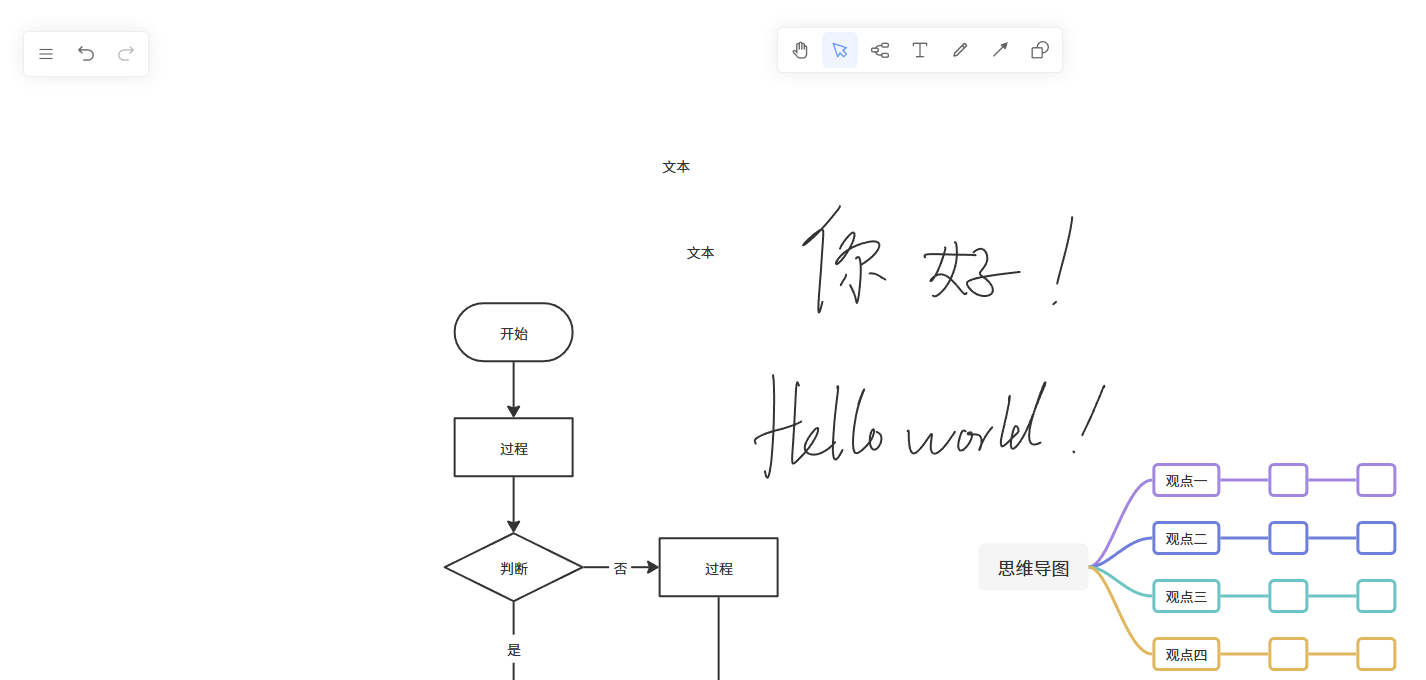The height and width of the screenshot is (680, 1426).
Task: Select the hand pan tool
Action: tap(800, 49)
